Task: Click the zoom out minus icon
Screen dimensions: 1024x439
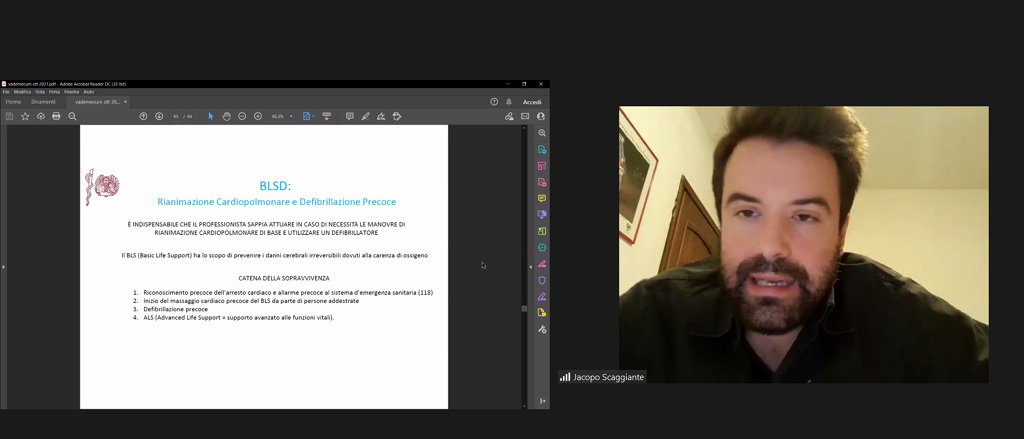Action: (242, 116)
